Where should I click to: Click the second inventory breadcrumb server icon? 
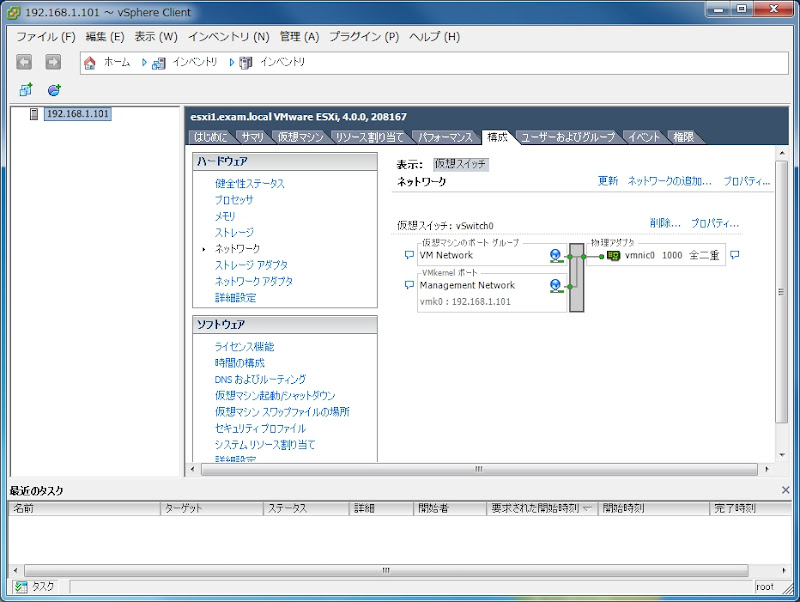point(246,63)
